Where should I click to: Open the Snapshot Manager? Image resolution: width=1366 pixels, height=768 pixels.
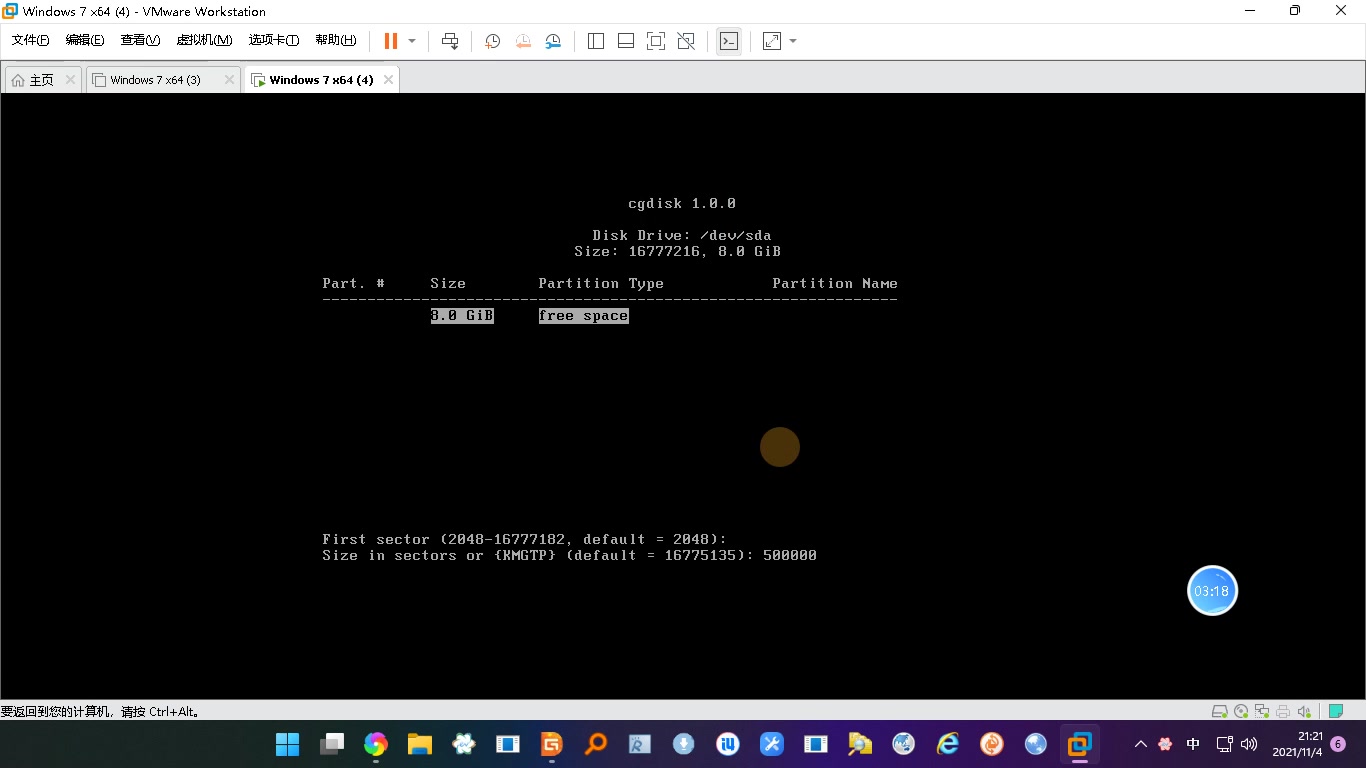[x=552, y=41]
